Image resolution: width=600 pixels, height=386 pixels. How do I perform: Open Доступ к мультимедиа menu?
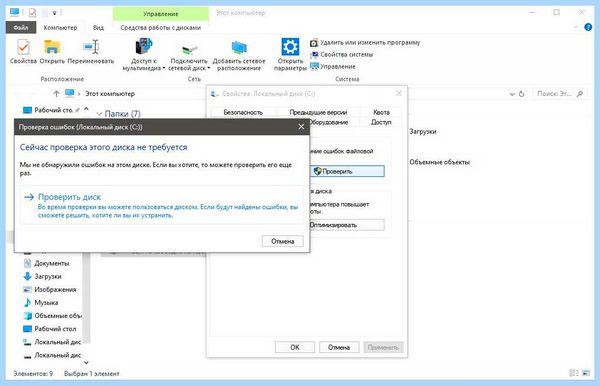pyautogui.click(x=143, y=54)
